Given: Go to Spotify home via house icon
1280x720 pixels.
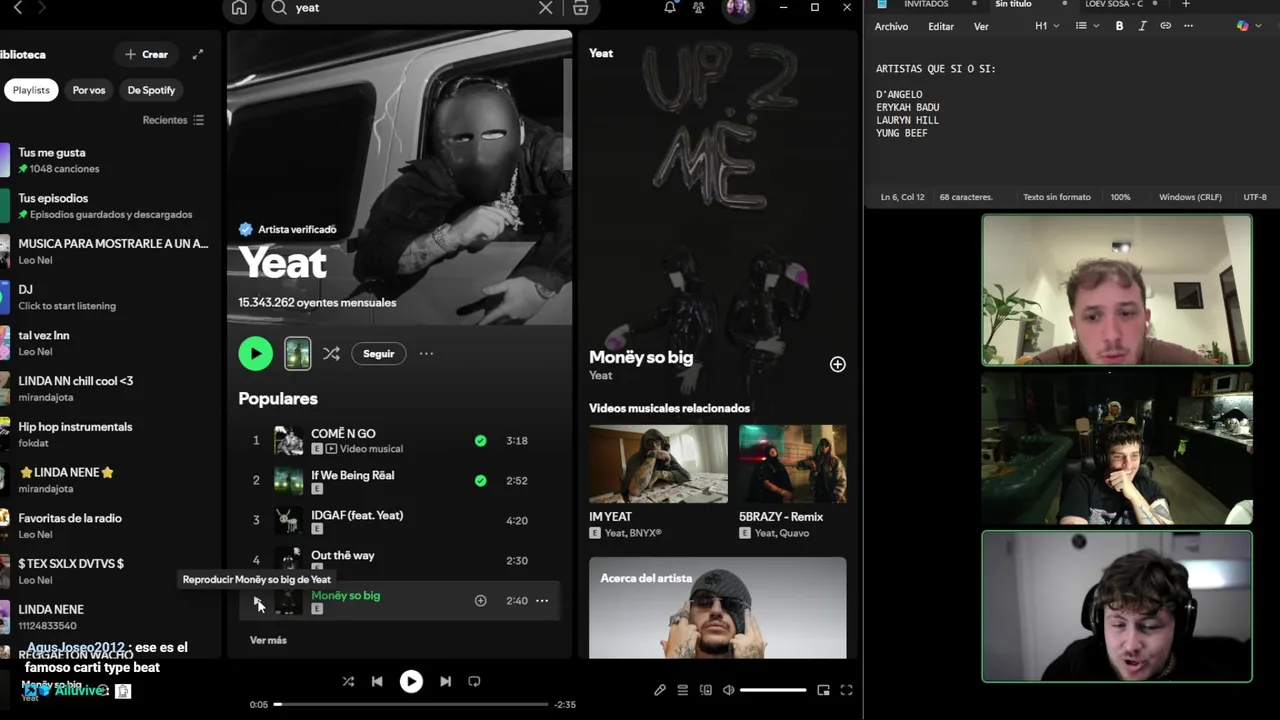Looking at the screenshot, I should coord(239,8).
